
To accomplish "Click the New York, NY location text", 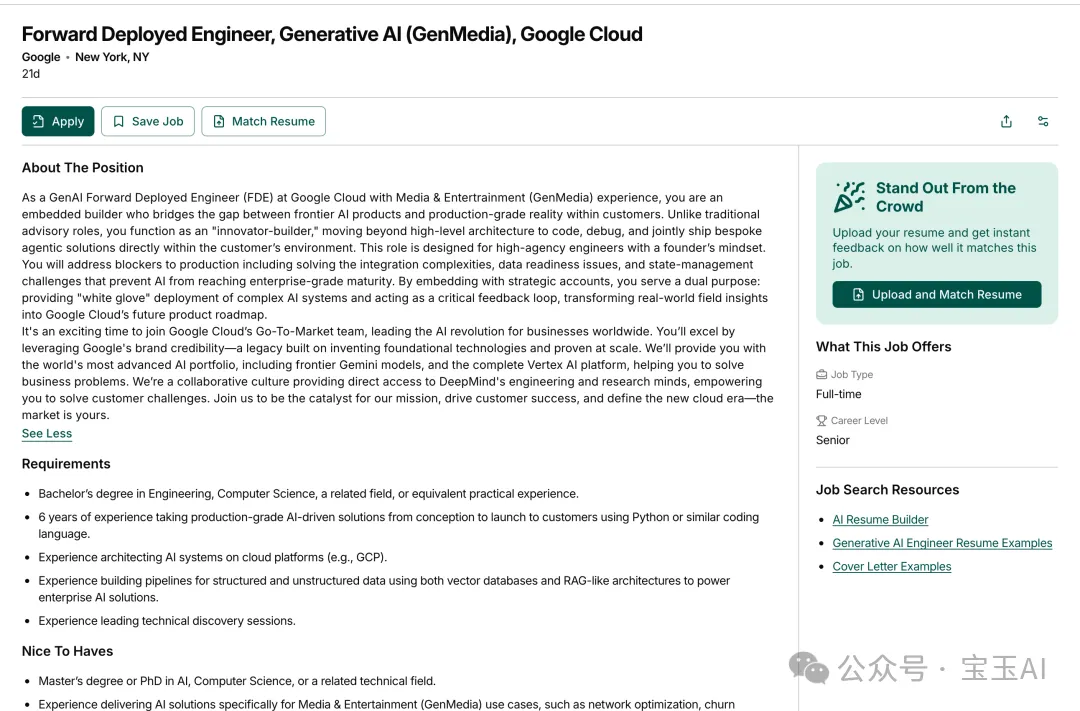I will (112, 57).
